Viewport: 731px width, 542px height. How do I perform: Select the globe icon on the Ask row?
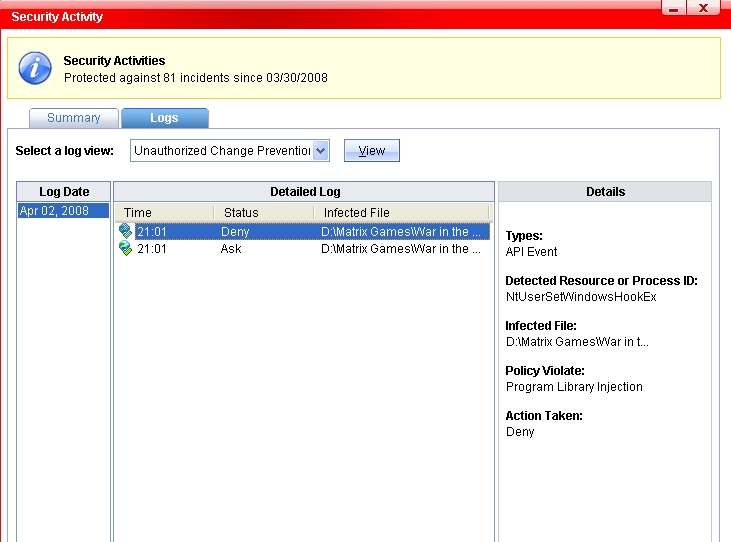coord(125,248)
